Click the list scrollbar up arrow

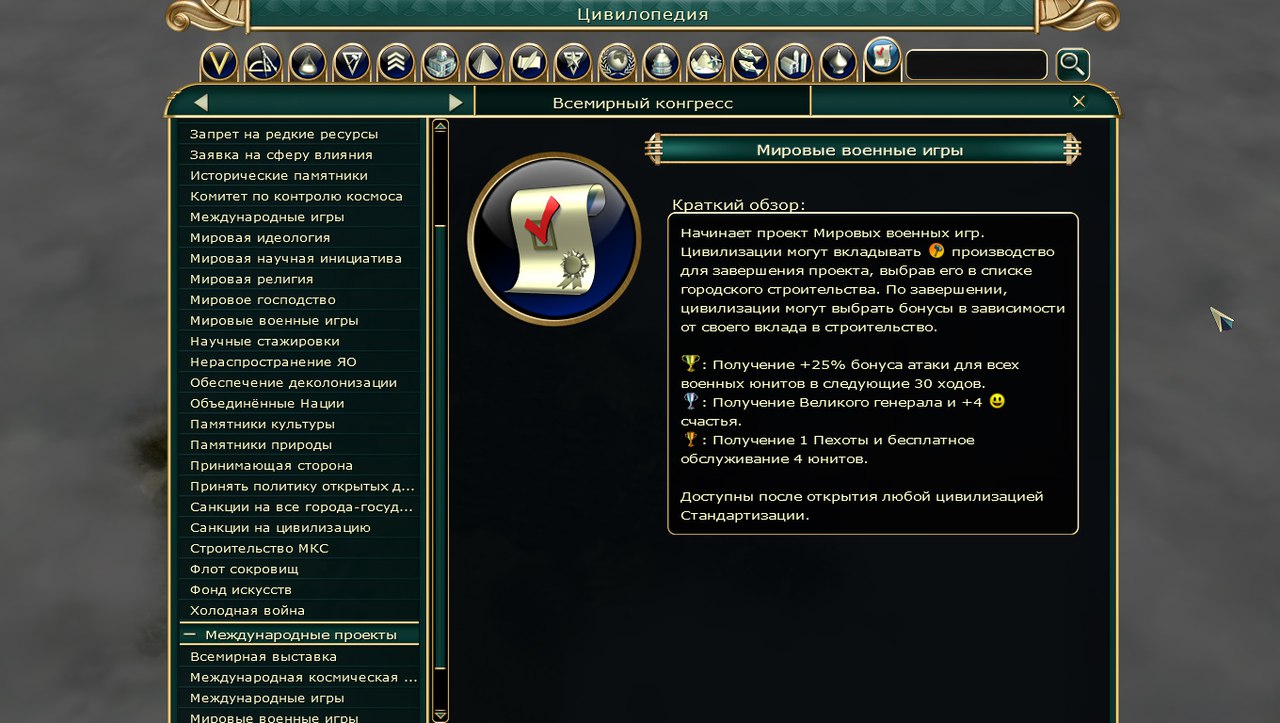[x=440, y=127]
